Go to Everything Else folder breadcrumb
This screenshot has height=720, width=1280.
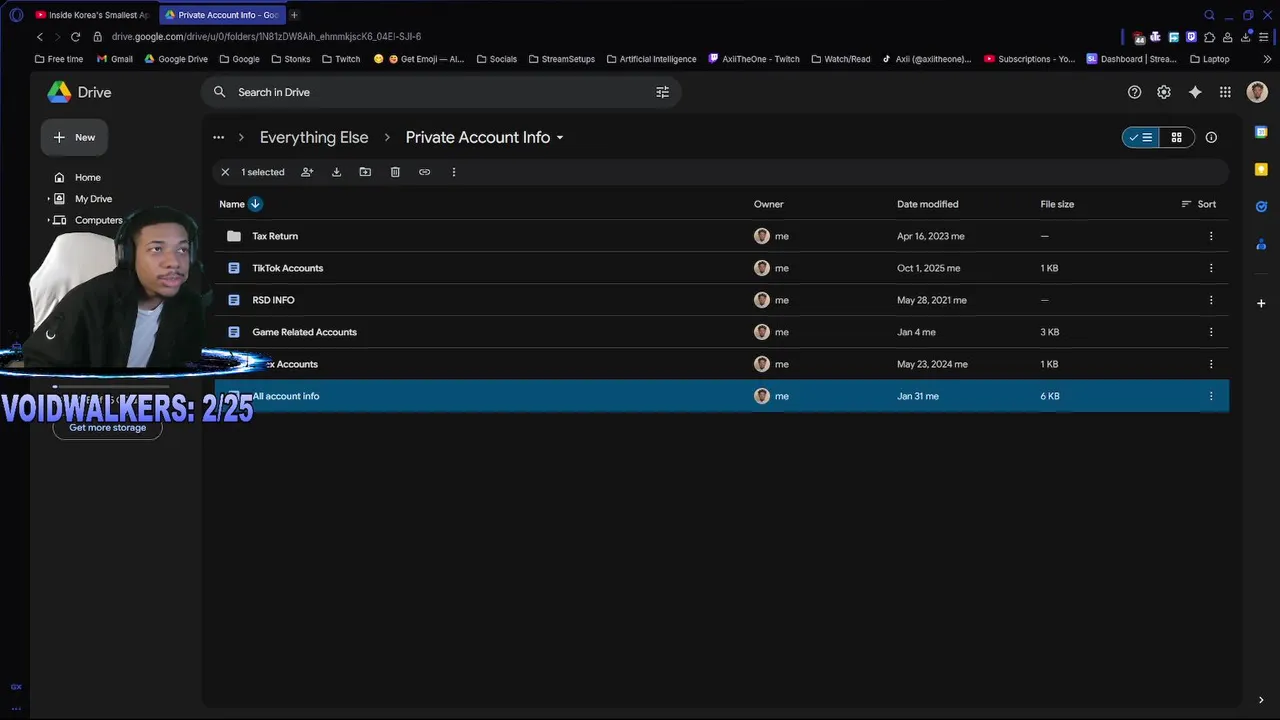pyautogui.click(x=314, y=137)
